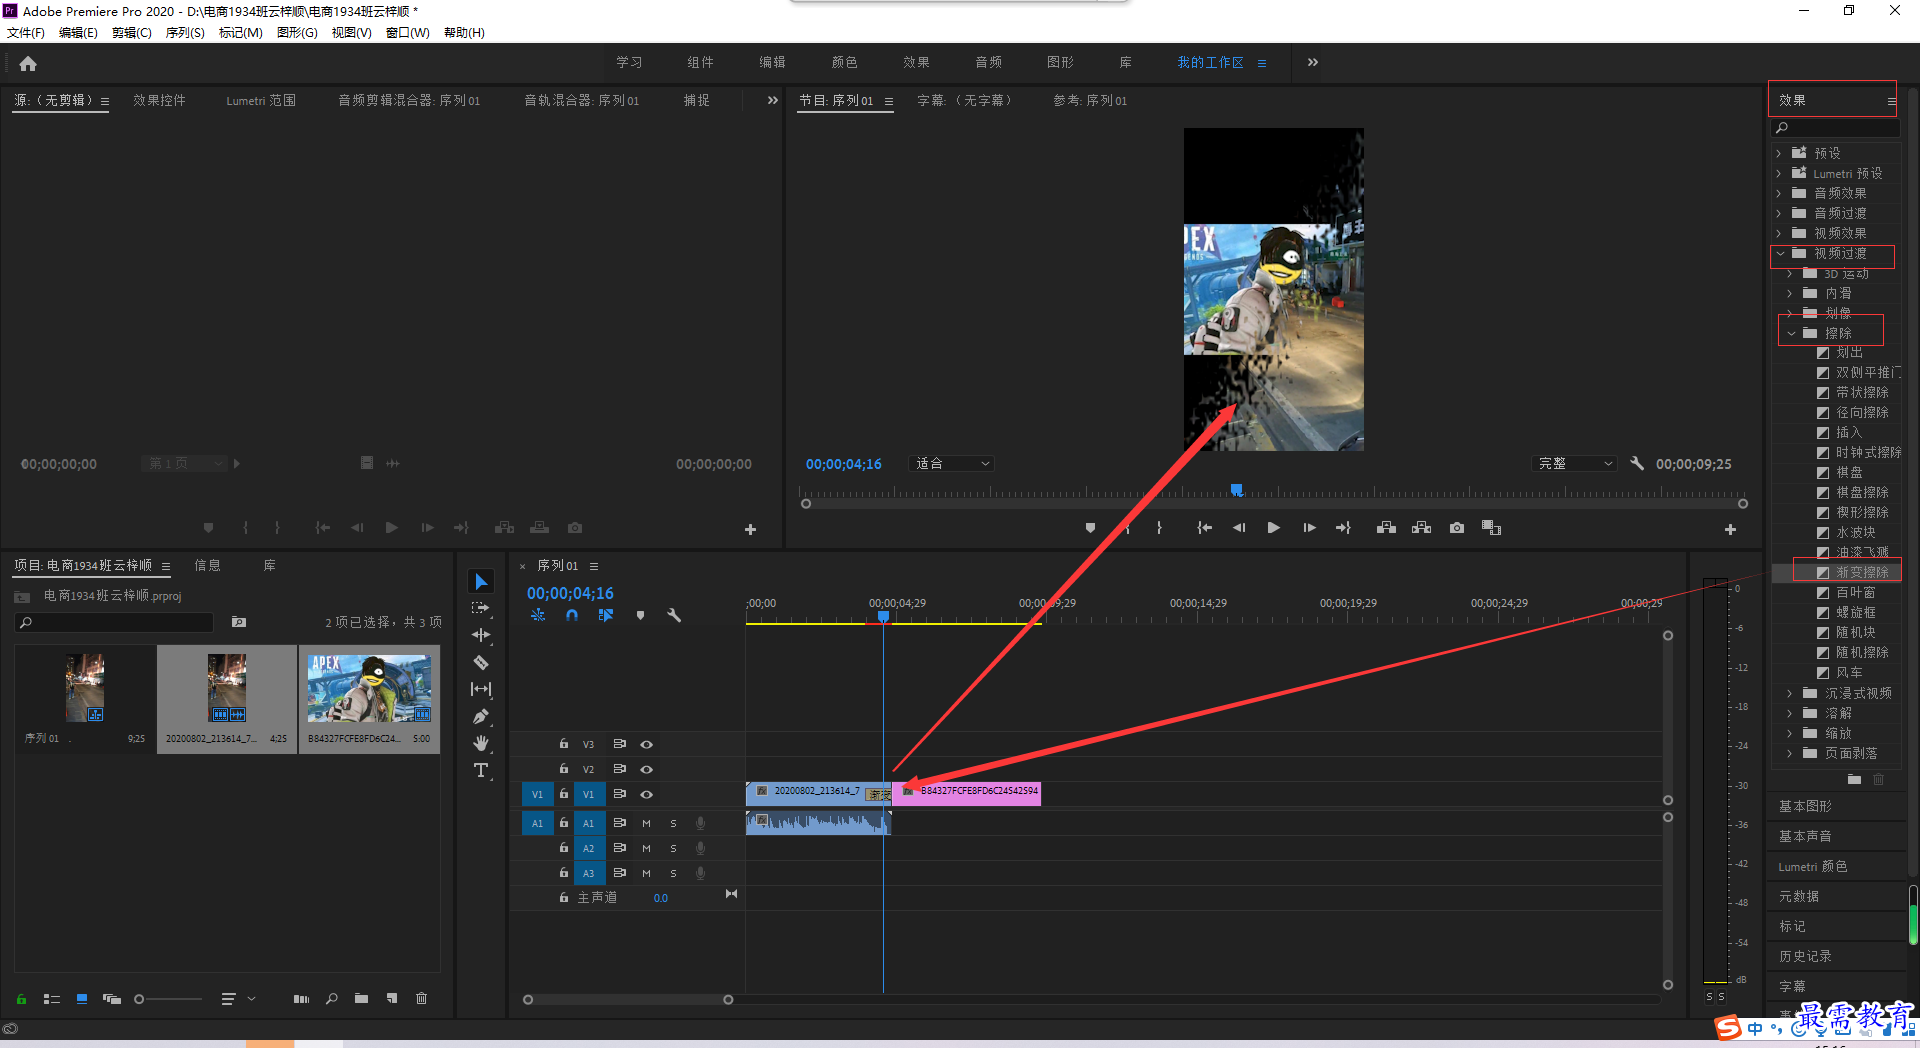Click the Lift button in program monitor
This screenshot has height=1048, width=1920.
click(1386, 528)
